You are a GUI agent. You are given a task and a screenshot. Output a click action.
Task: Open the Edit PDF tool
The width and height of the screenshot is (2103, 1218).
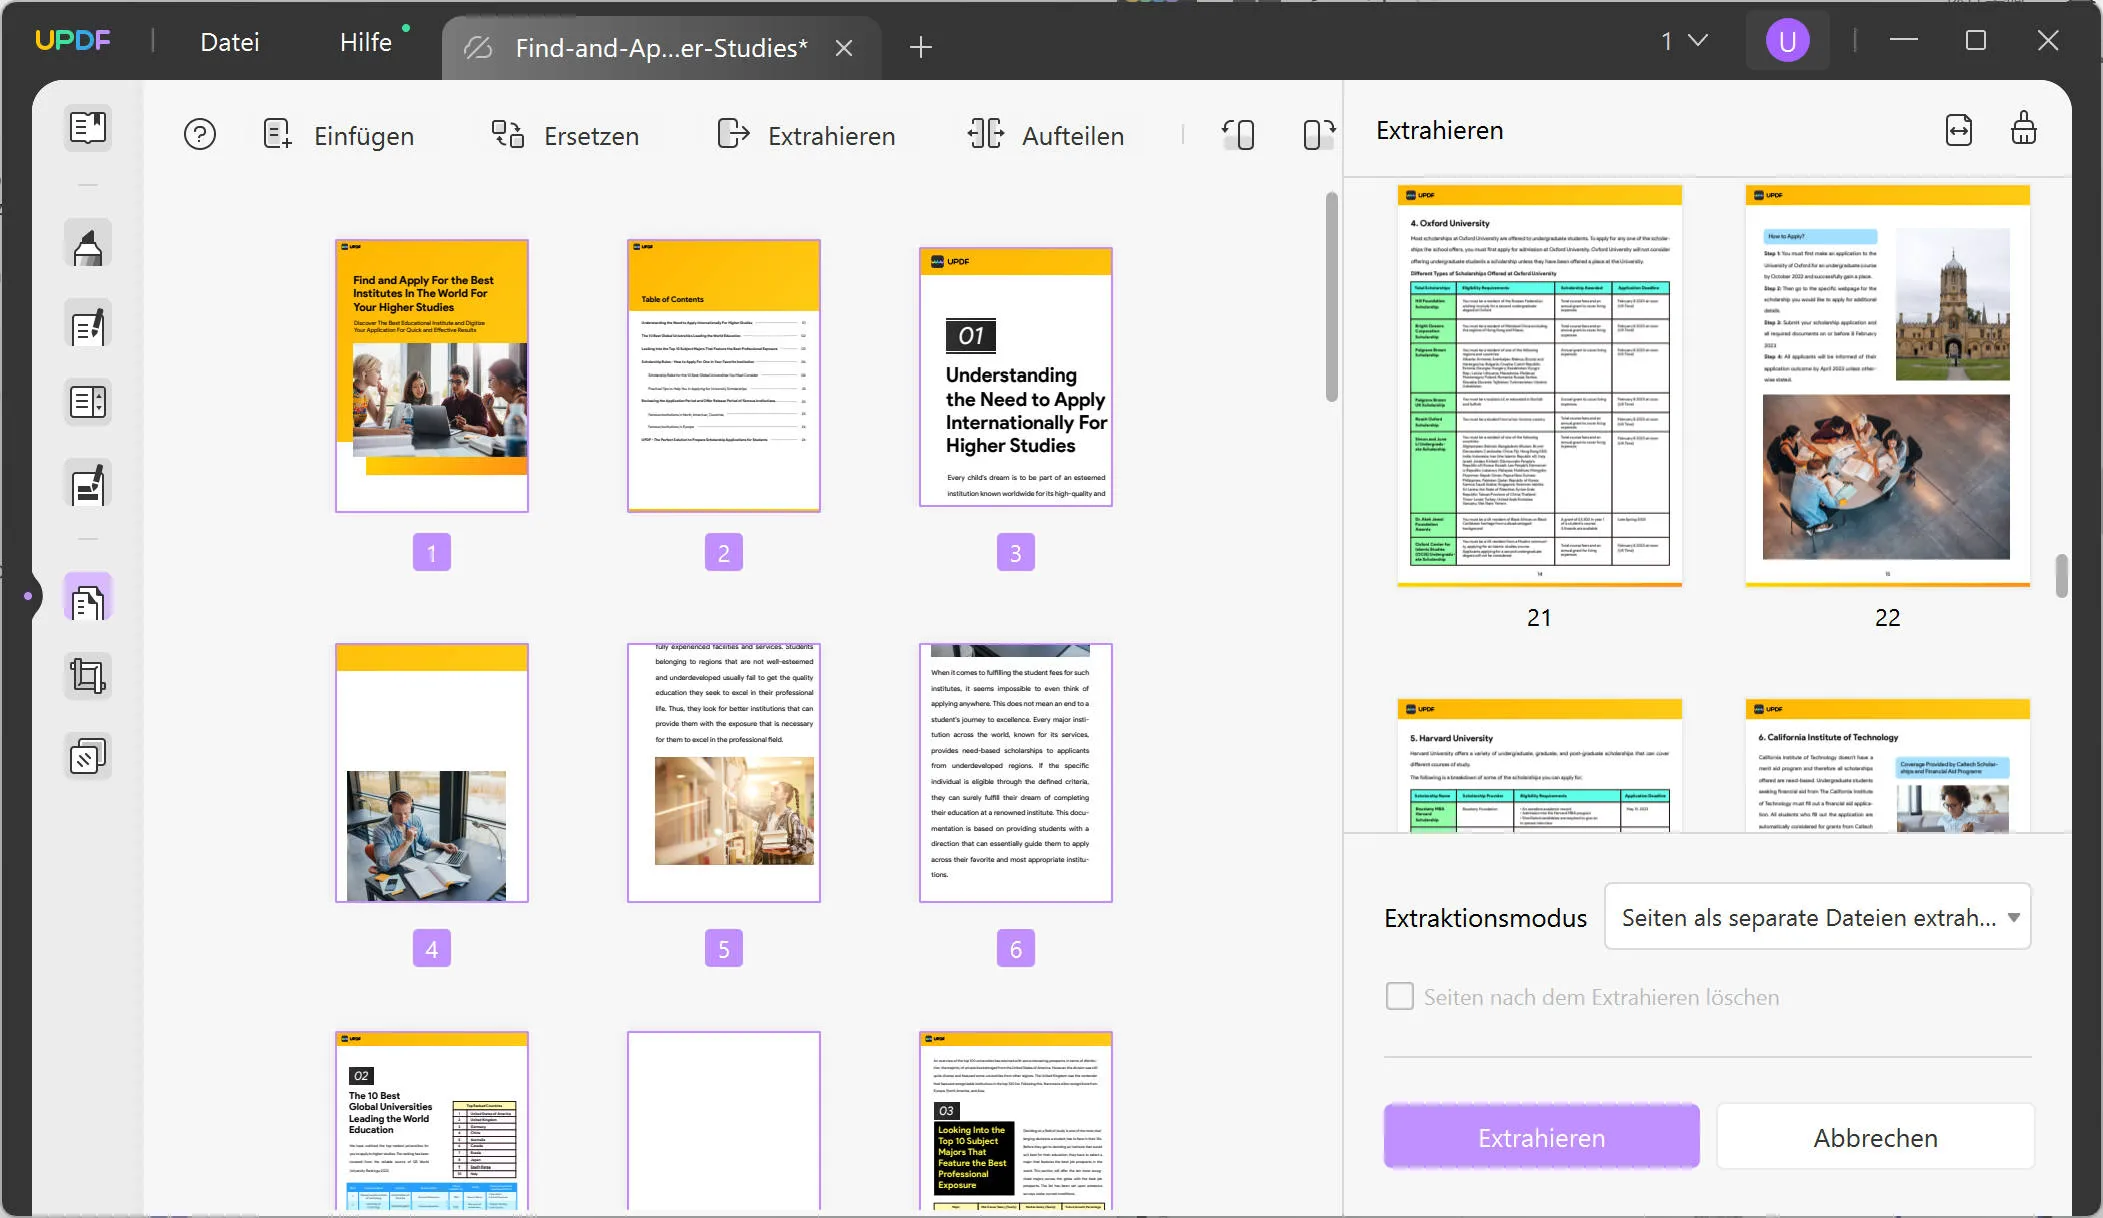pyautogui.click(x=88, y=324)
